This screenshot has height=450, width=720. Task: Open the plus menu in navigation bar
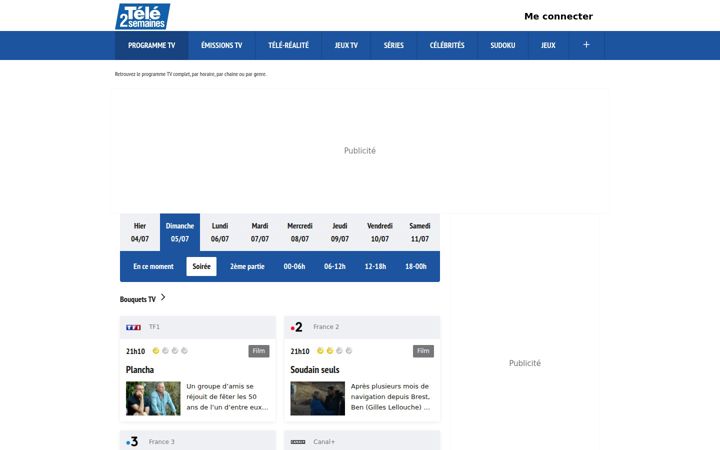[x=586, y=45]
